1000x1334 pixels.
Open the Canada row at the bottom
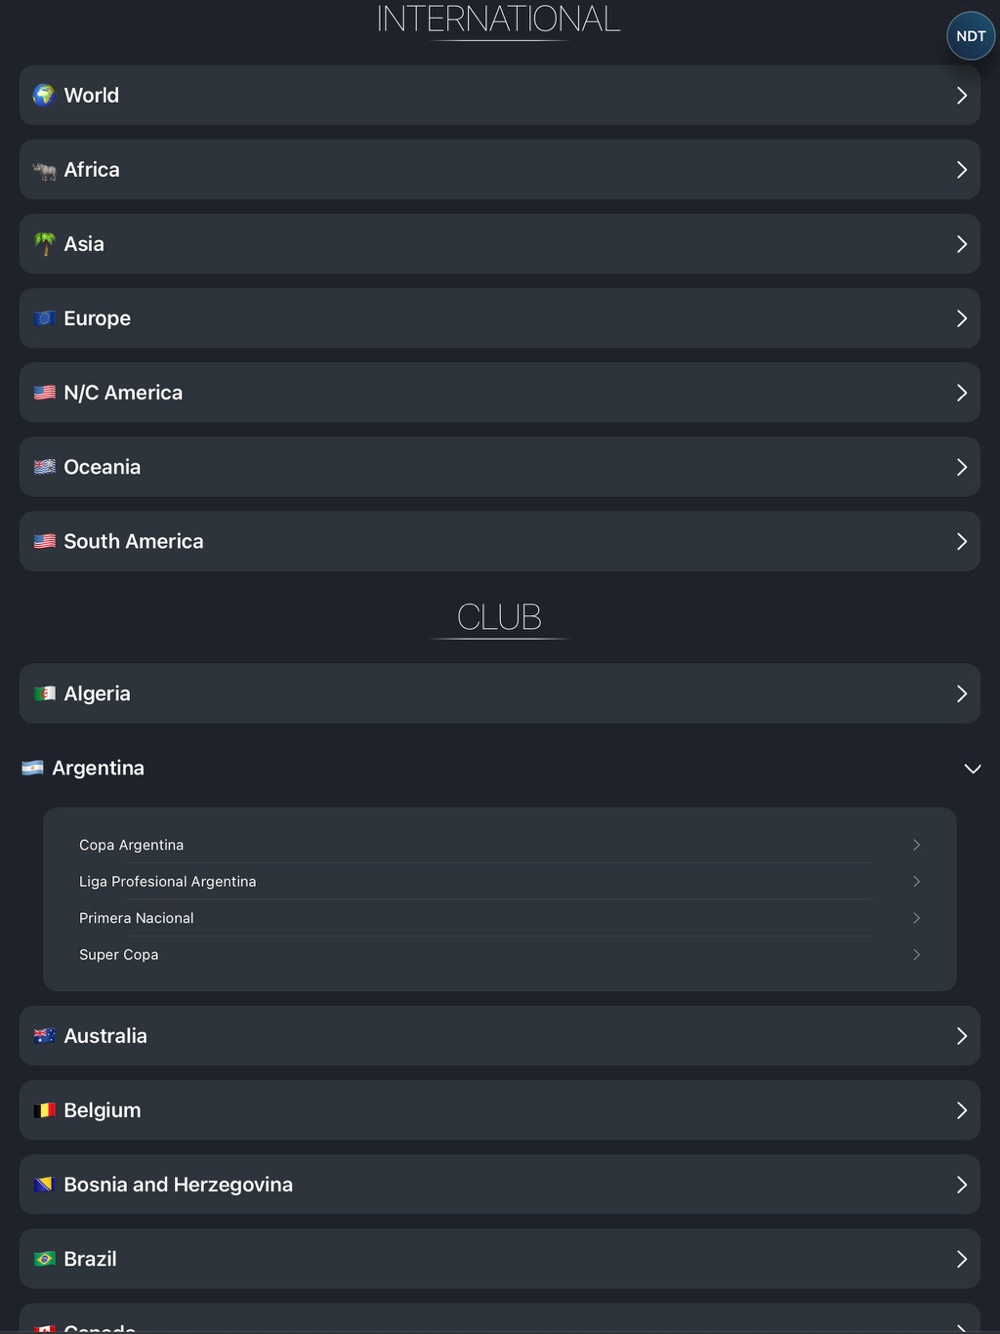[100, 1326]
